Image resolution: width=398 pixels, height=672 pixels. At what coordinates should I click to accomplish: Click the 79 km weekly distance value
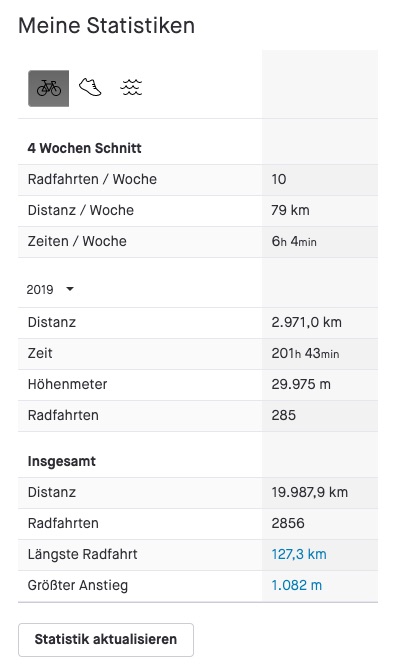[290, 210]
